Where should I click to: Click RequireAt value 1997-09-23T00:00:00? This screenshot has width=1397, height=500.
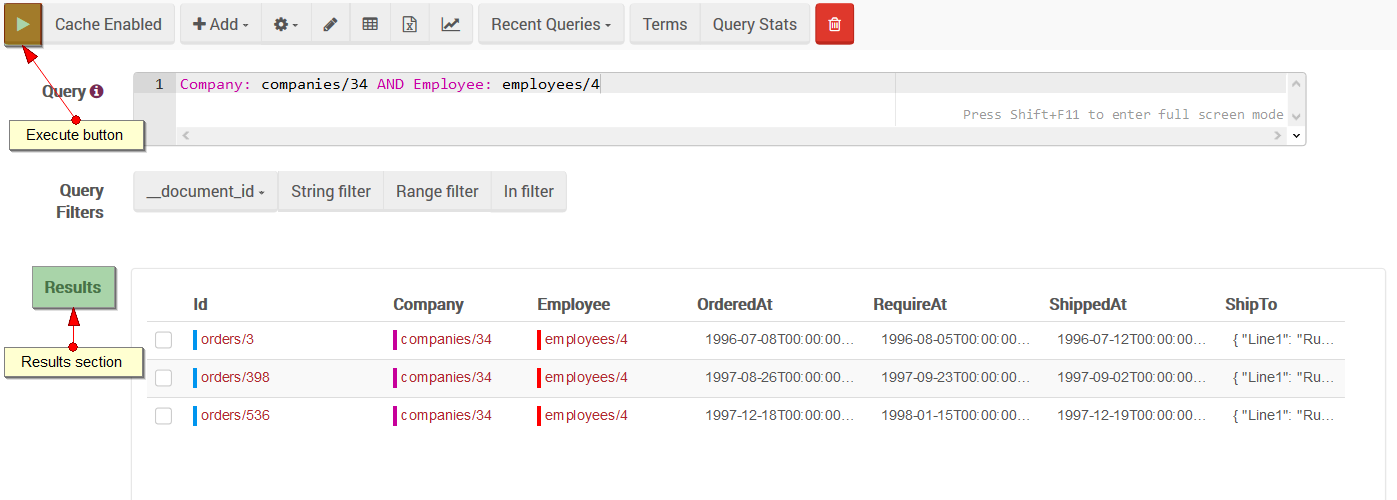(x=956, y=378)
